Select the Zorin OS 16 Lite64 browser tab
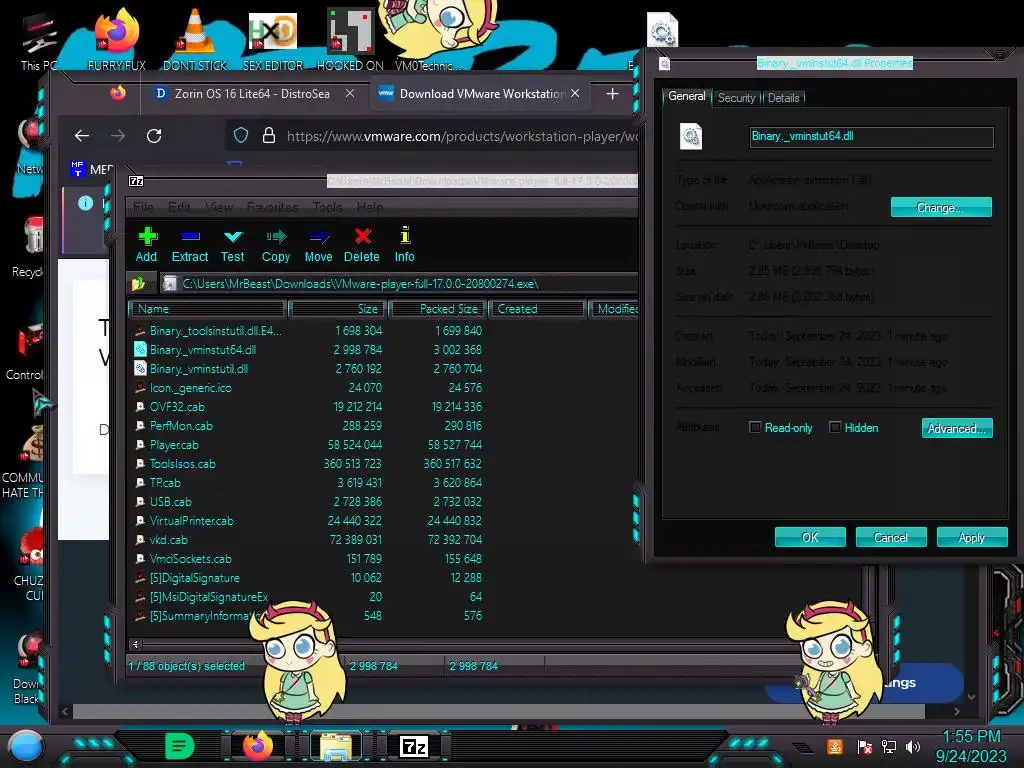 coord(251,93)
